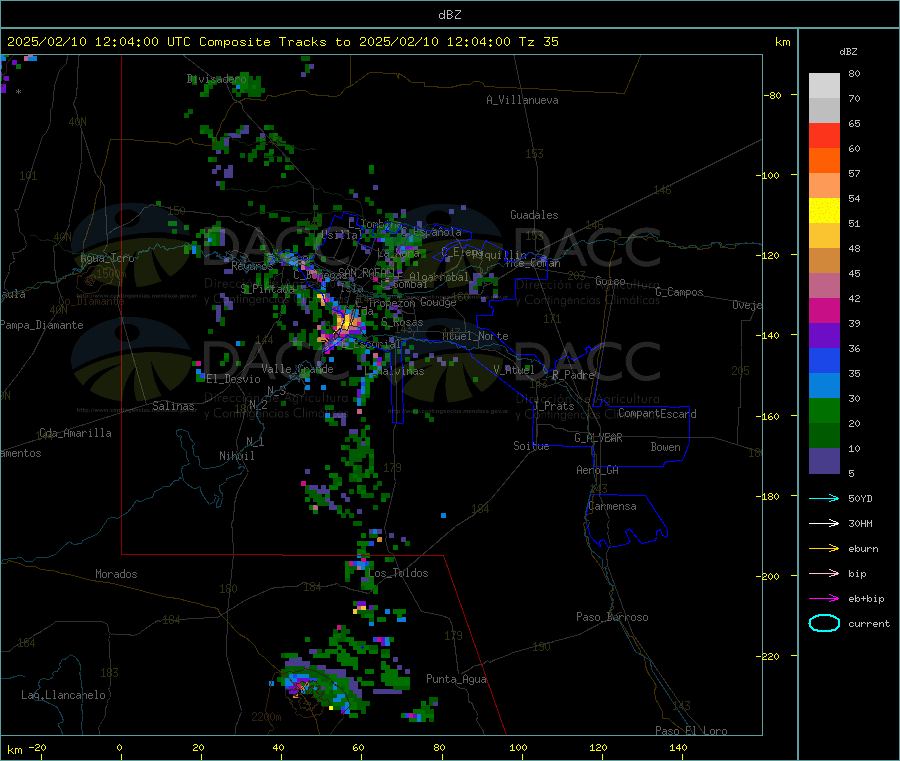Click the intense yellow radar core near S_Rosas
900x761 pixels.
click(346, 321)
